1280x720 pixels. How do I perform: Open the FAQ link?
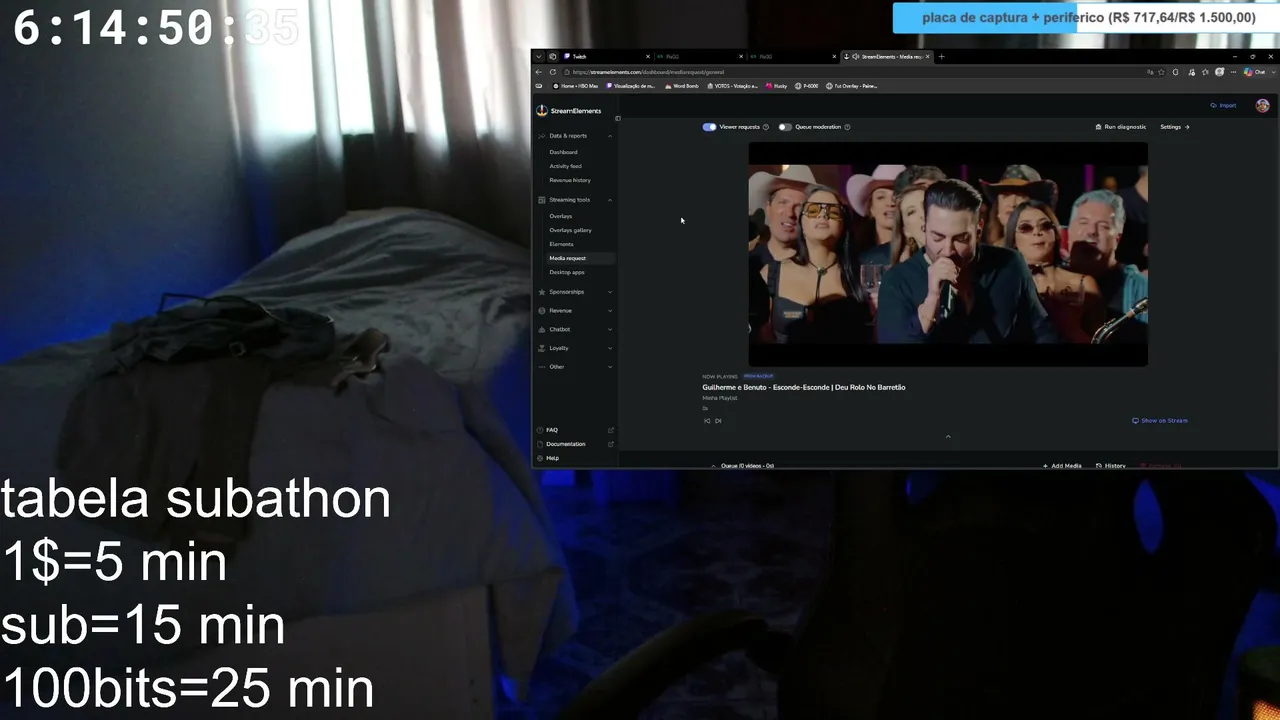coord(552,430)
